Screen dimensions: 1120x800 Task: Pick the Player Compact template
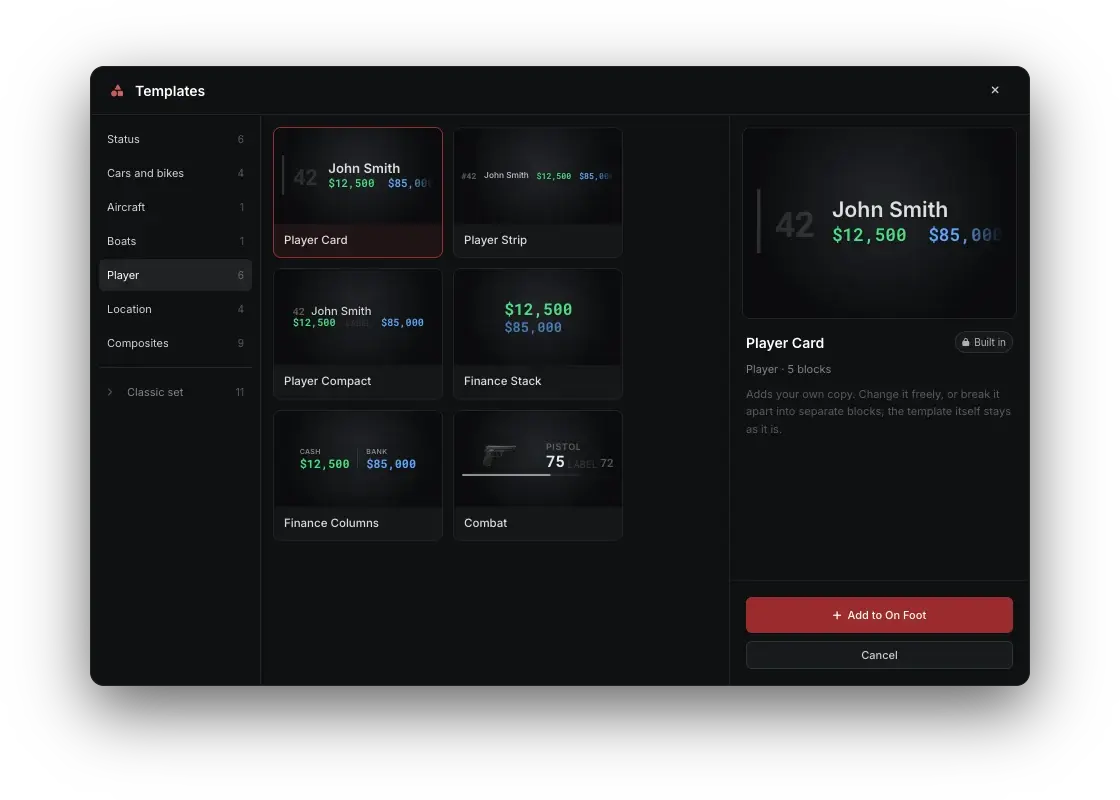click(x=358, y=334)
